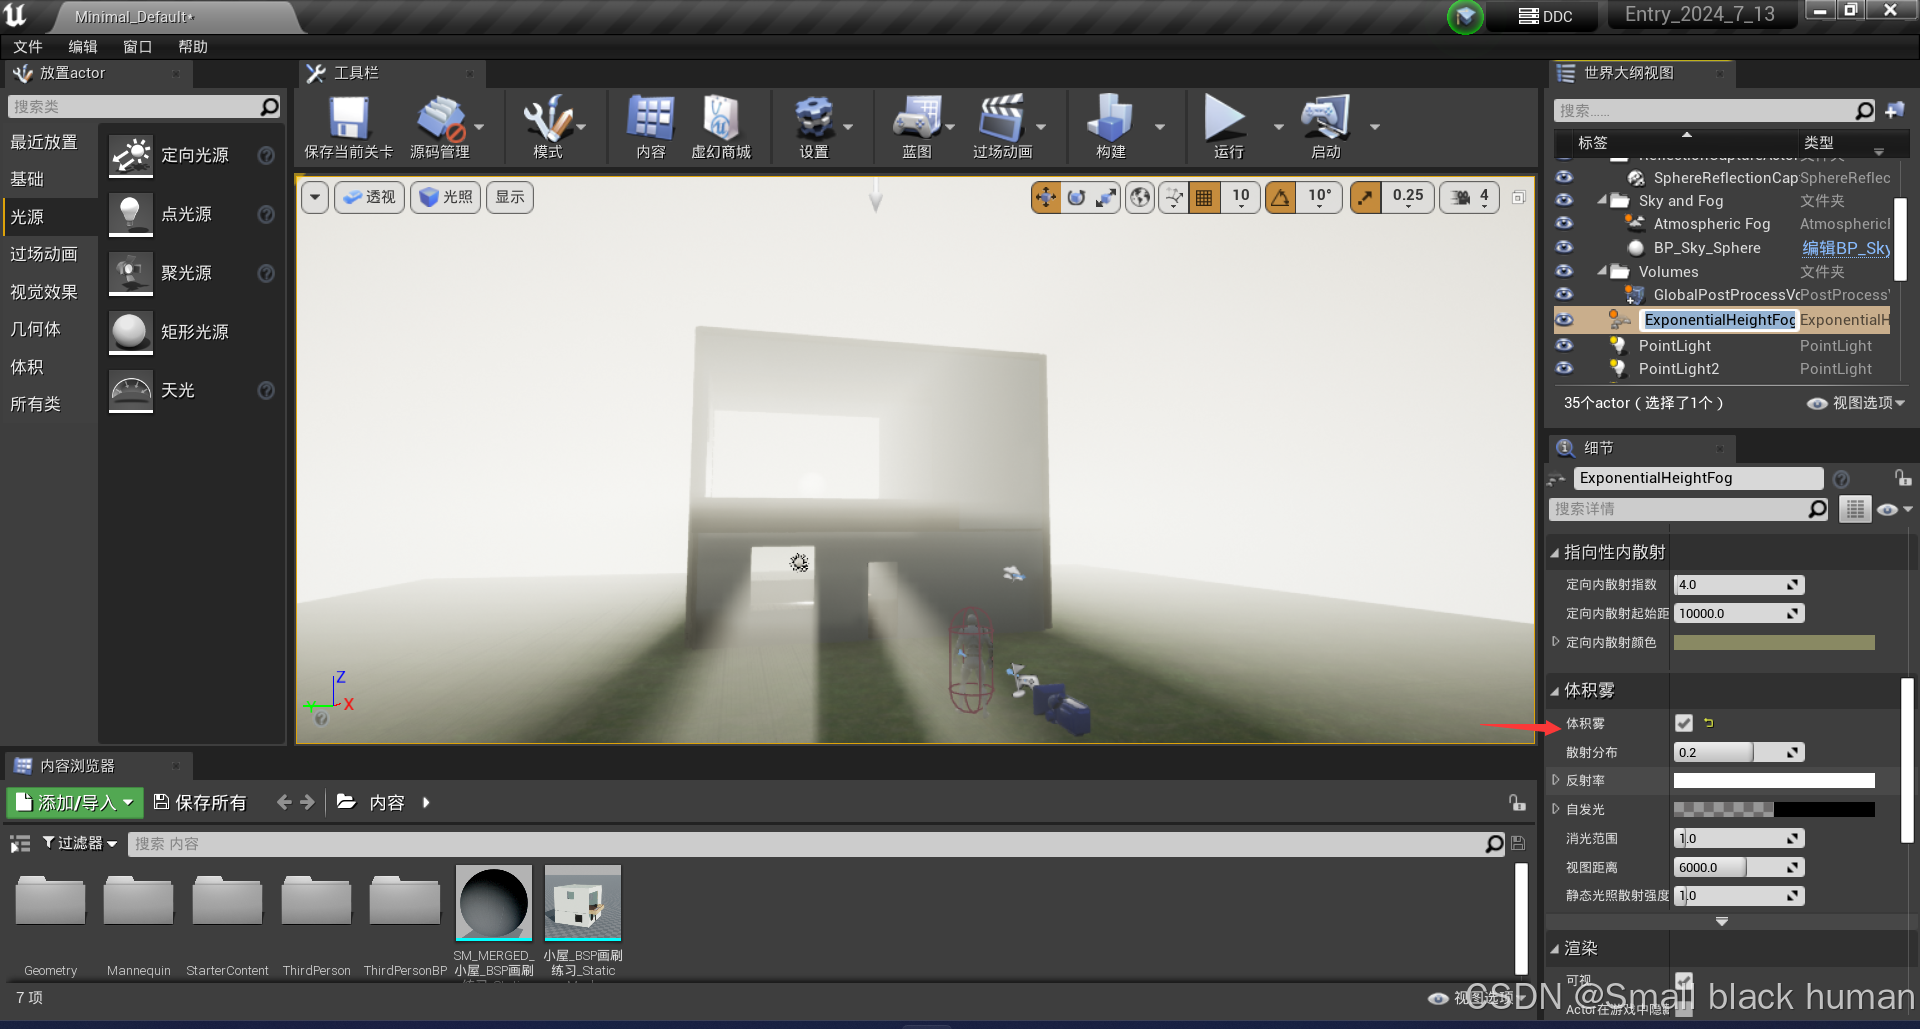Viewport: 1920px width, 1029px height.
Task: Select the Point Light (点光源) actor icon
Action: pos(130,214)
